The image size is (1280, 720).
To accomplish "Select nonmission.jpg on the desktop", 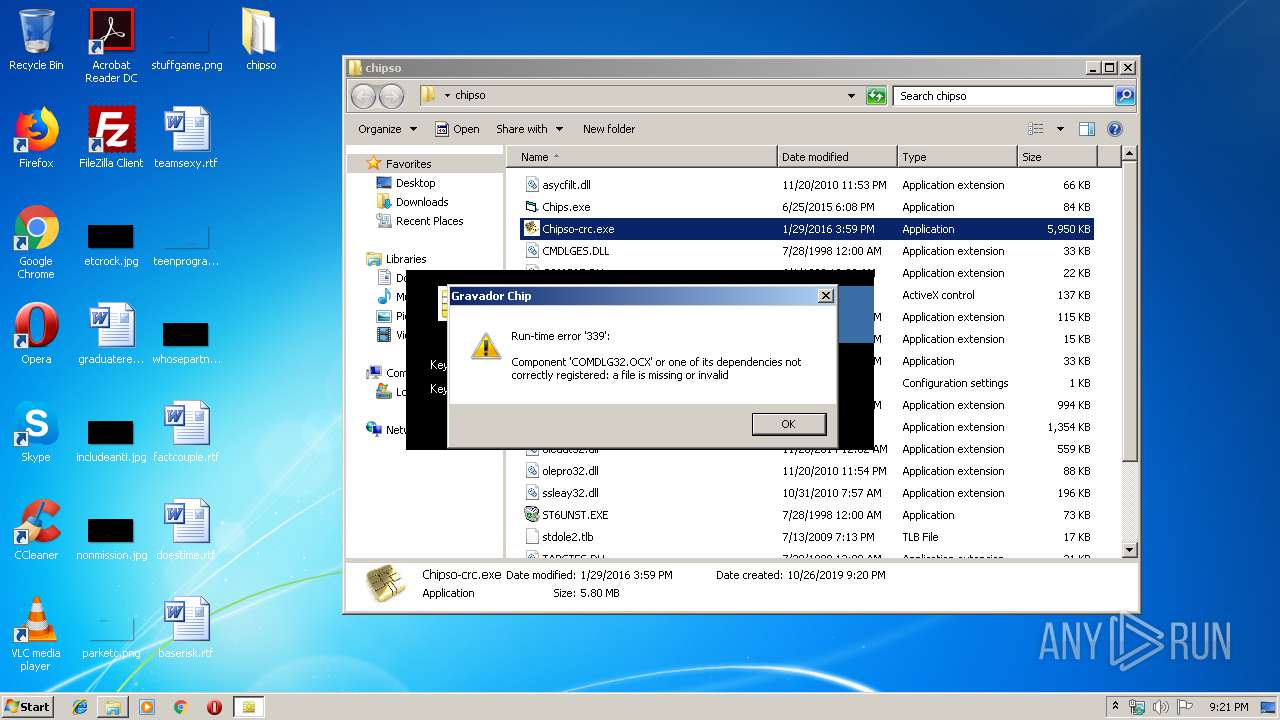I will click(x=111, y=538).
